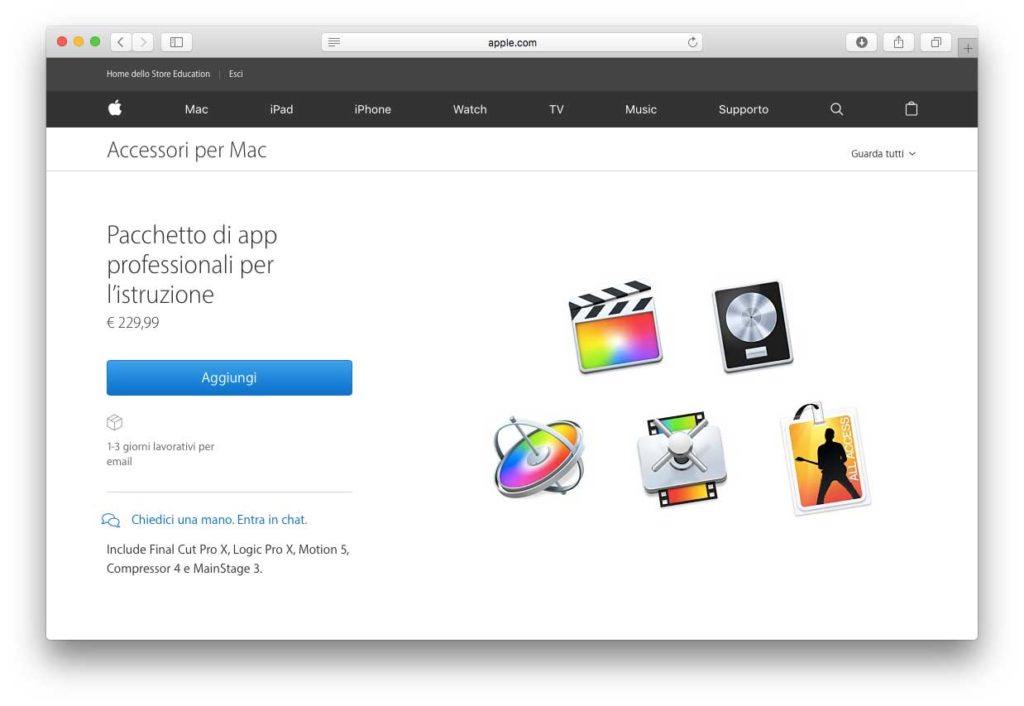Click the Safari share icon
The width and height of the screenshot is (1024, 706).
(898, 42)
